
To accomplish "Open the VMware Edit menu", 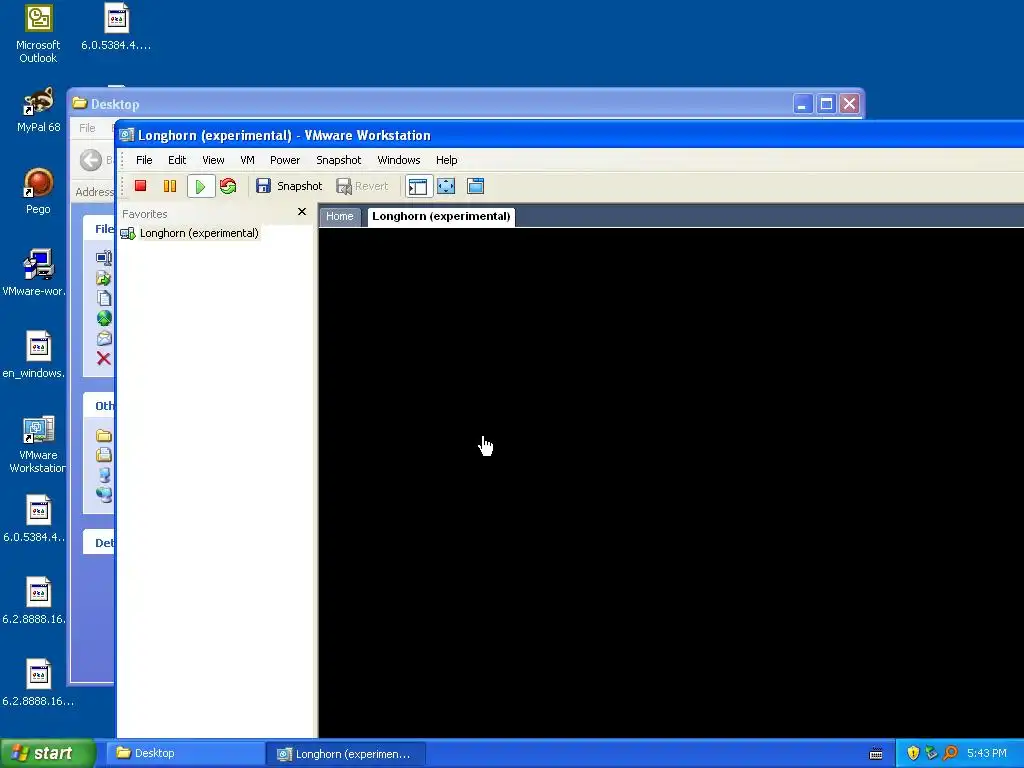I will 177,160.
